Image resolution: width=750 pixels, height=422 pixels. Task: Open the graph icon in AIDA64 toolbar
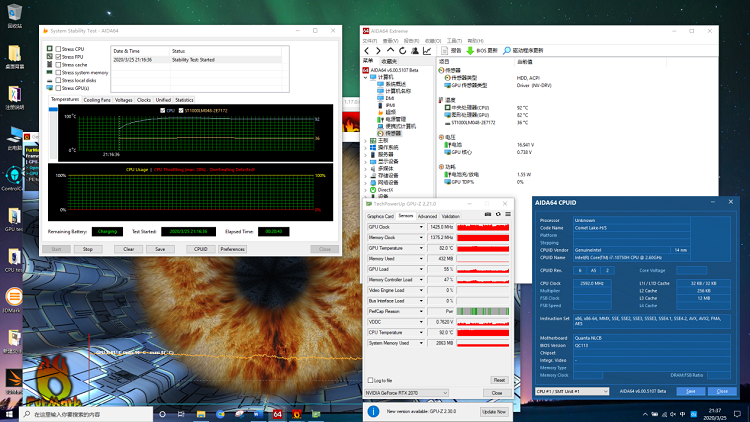tap(427, 50)
